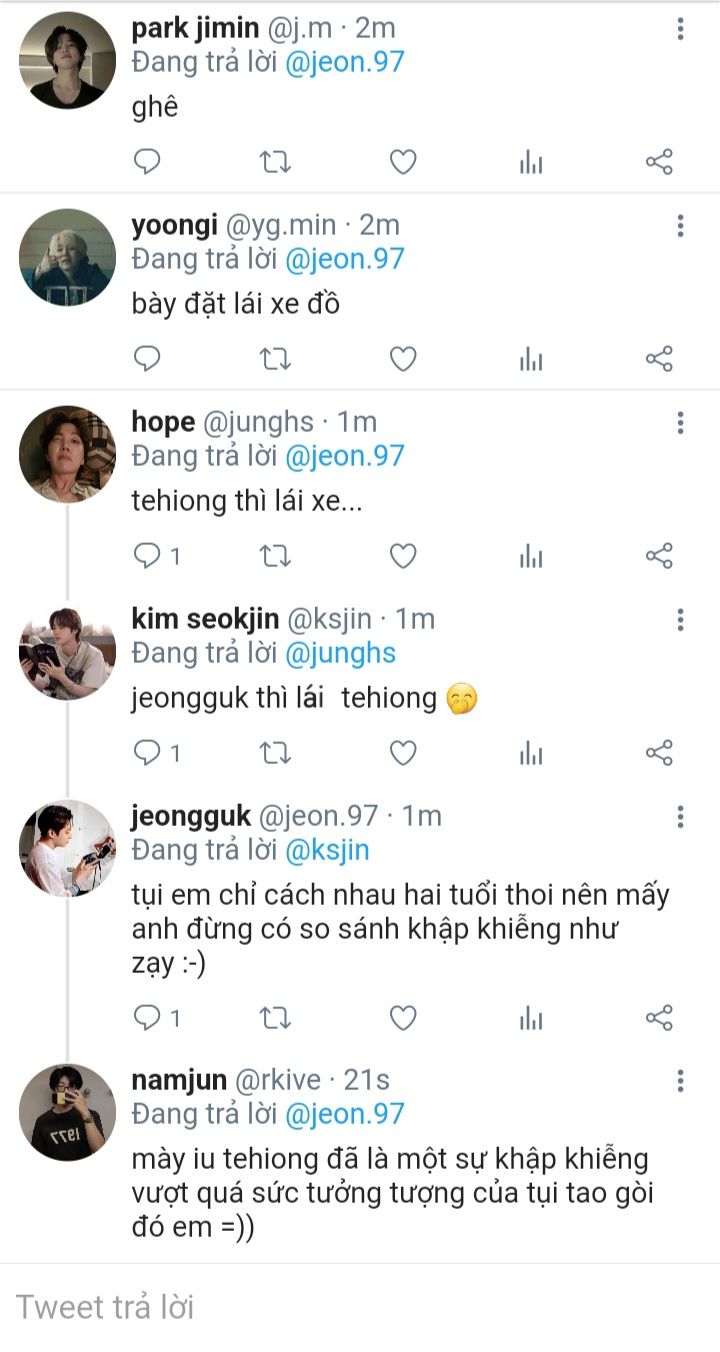View analytics on hope's tweet

click(531, 556)
